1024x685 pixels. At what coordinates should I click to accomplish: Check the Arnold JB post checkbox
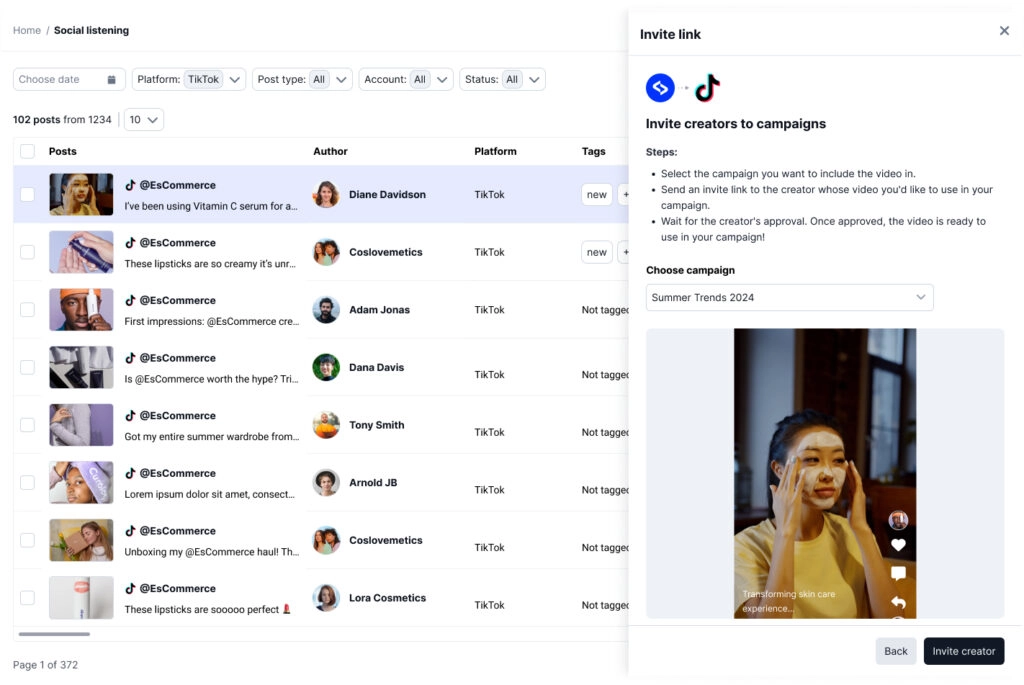point(27,483)
